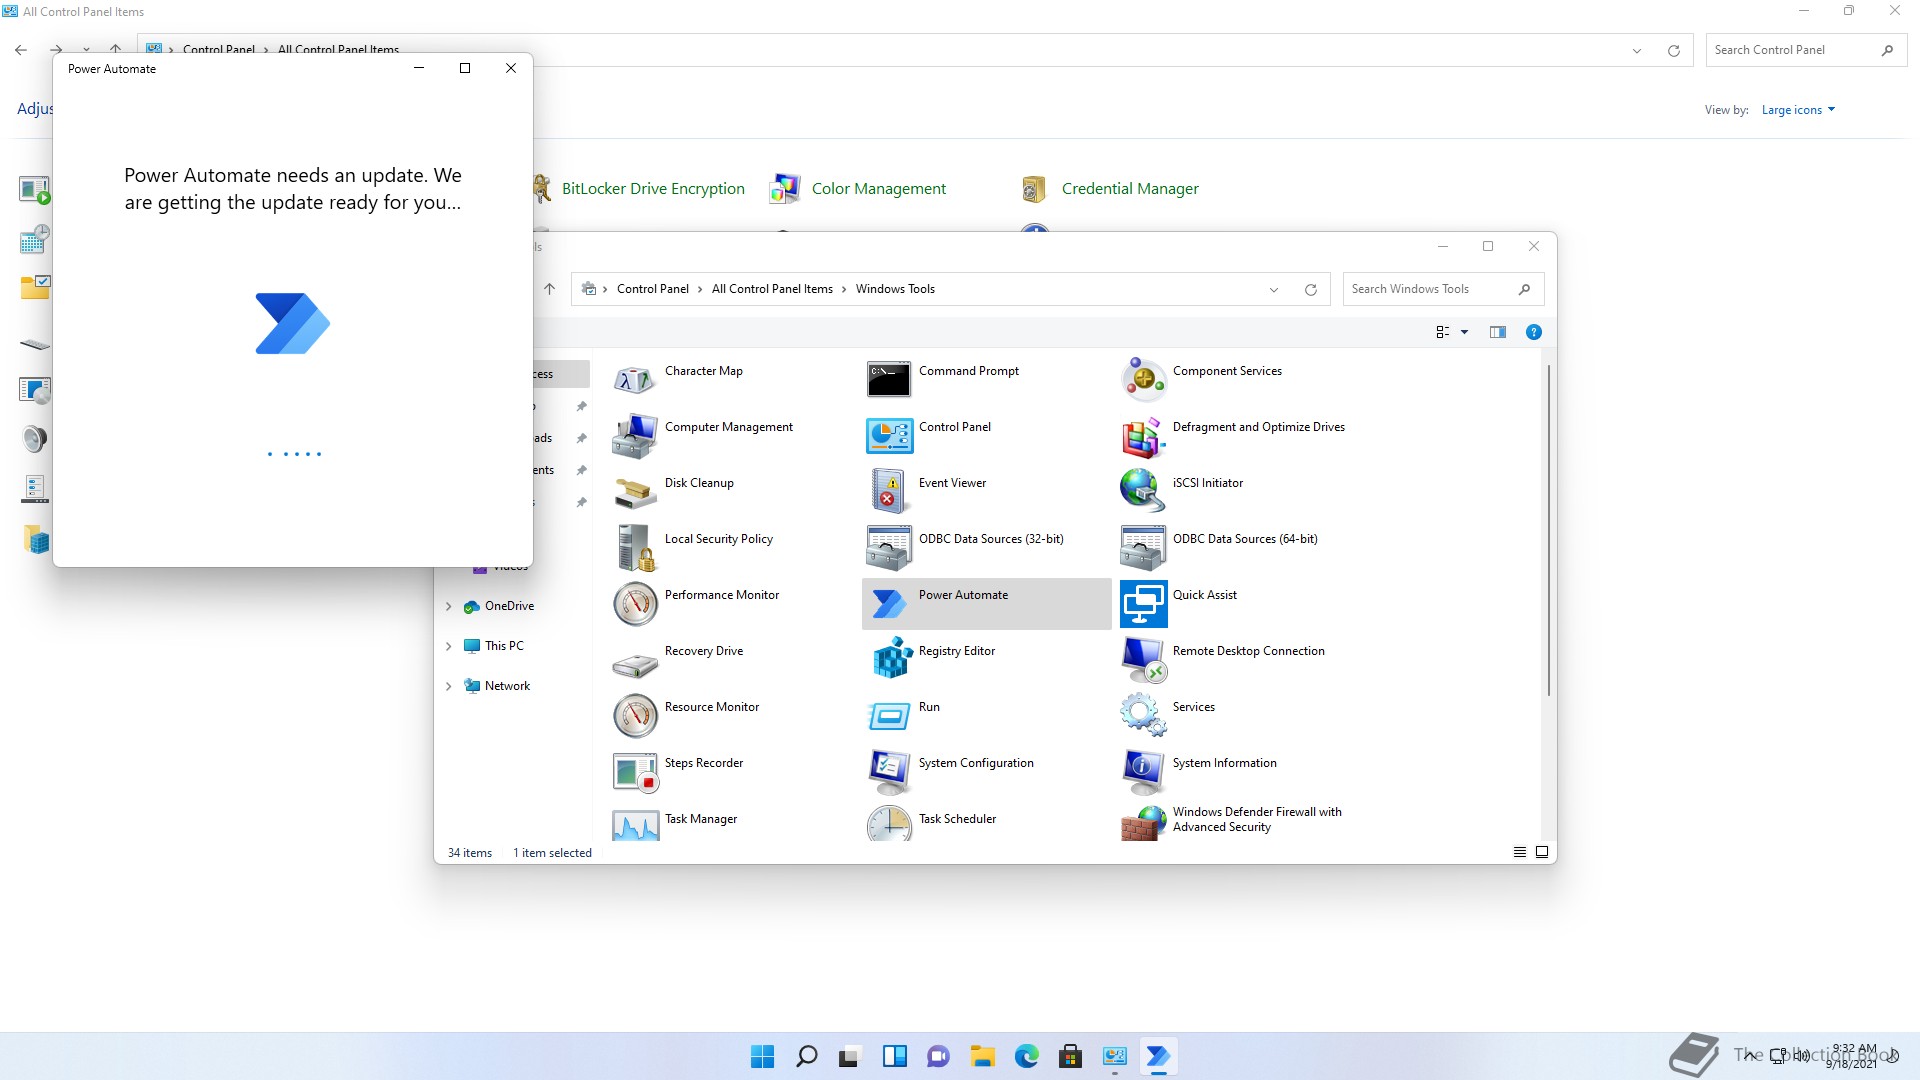Expand the This PC tree node
The image size is (1920, 1080).
point(448,646)
